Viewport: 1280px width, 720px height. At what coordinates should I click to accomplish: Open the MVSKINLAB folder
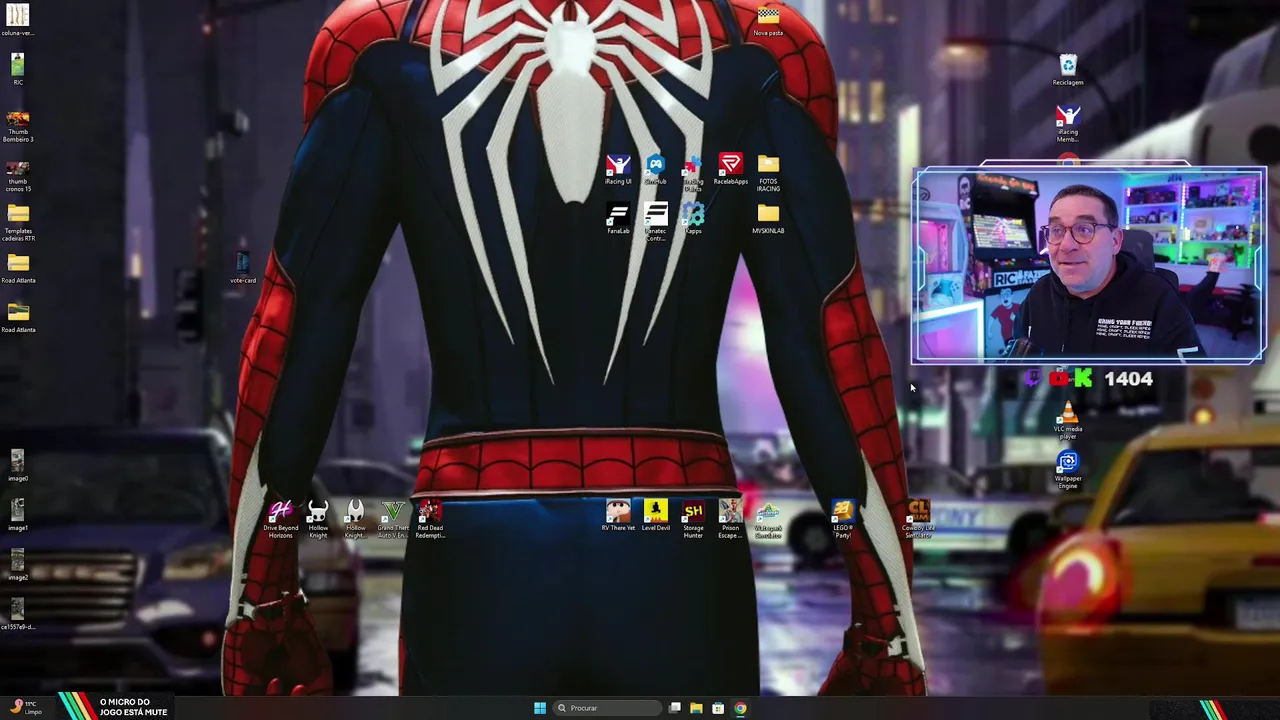click(768, 219)
